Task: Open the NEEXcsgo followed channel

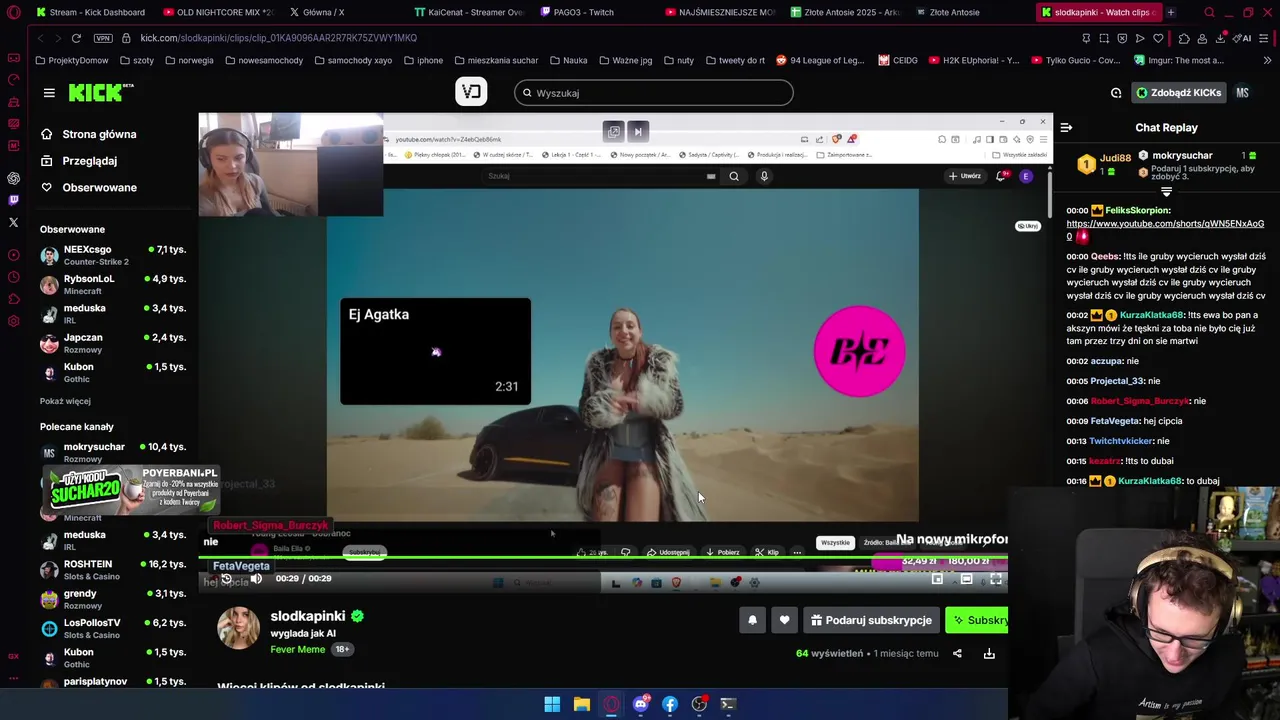Action: 112,255
